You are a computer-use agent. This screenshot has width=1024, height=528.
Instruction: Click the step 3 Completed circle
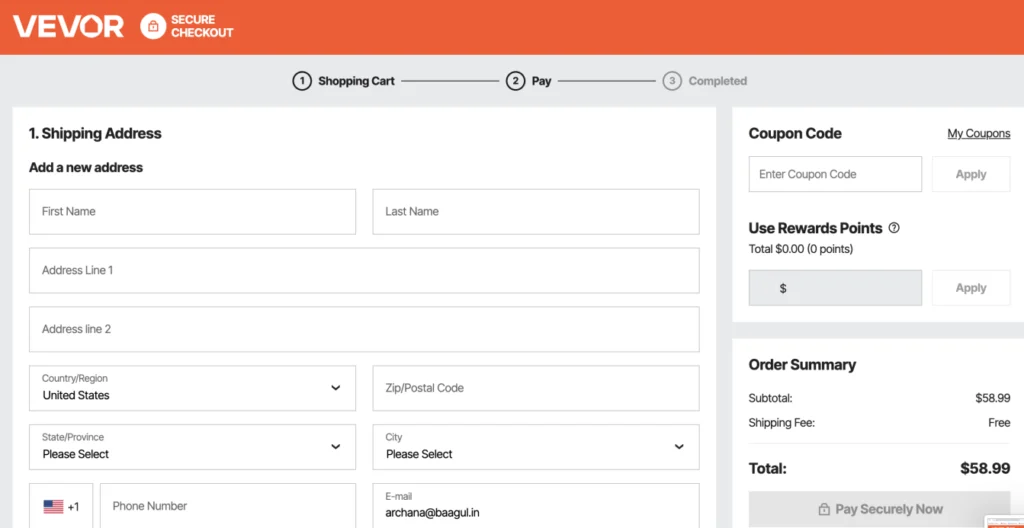coord(672,81)
